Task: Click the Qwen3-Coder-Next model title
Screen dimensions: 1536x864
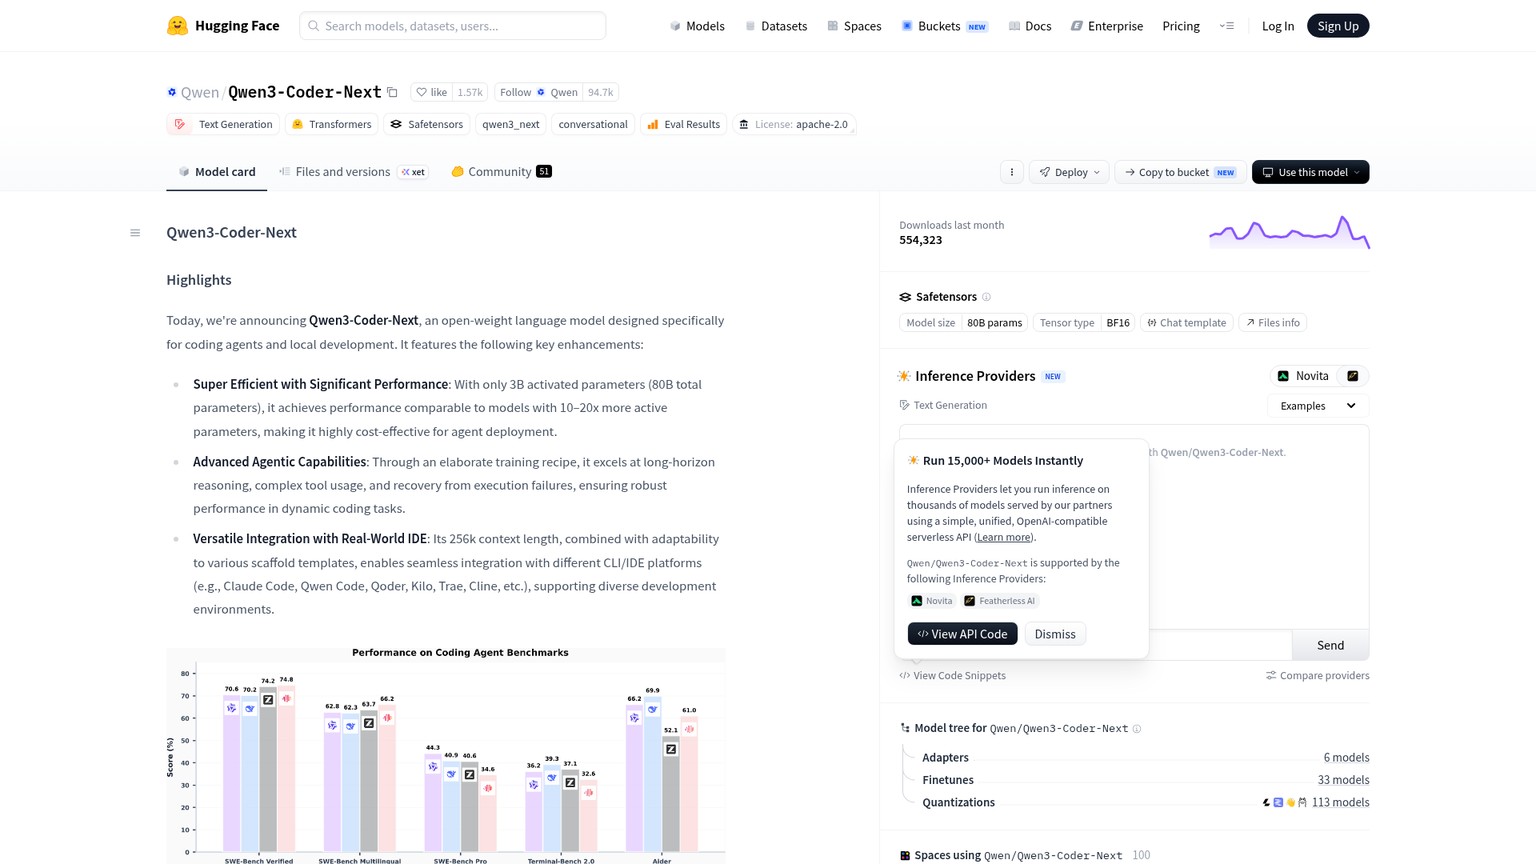Action: pyautogui.click(x=305, y=92)
